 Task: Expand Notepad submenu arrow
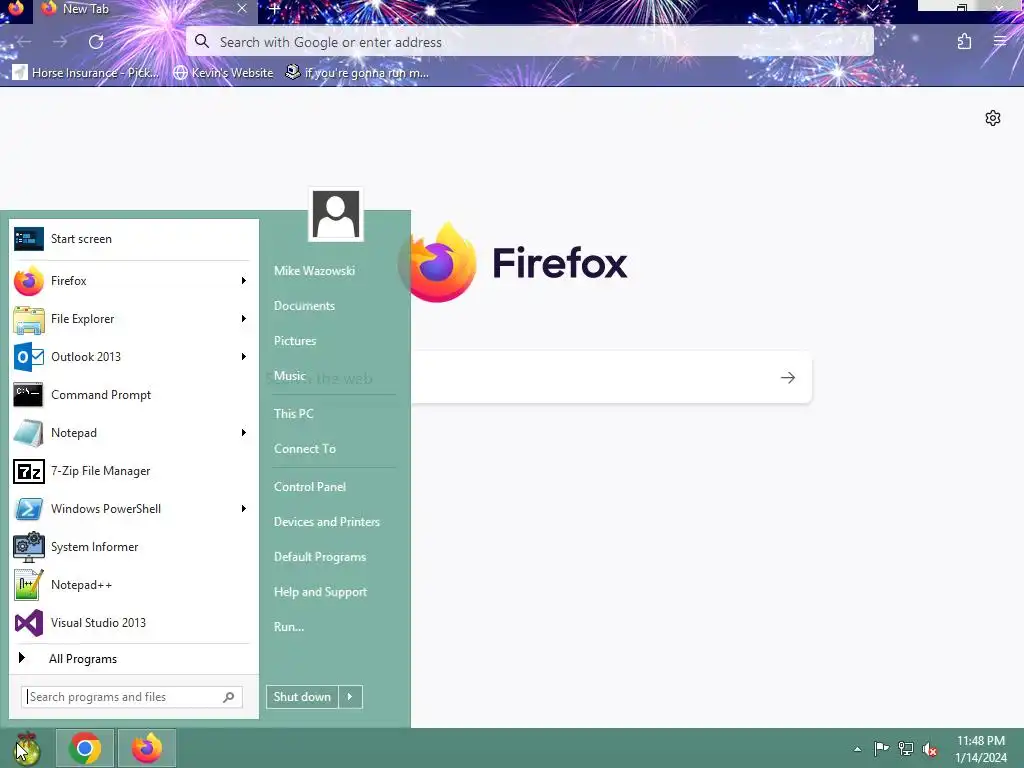[244, 433]
